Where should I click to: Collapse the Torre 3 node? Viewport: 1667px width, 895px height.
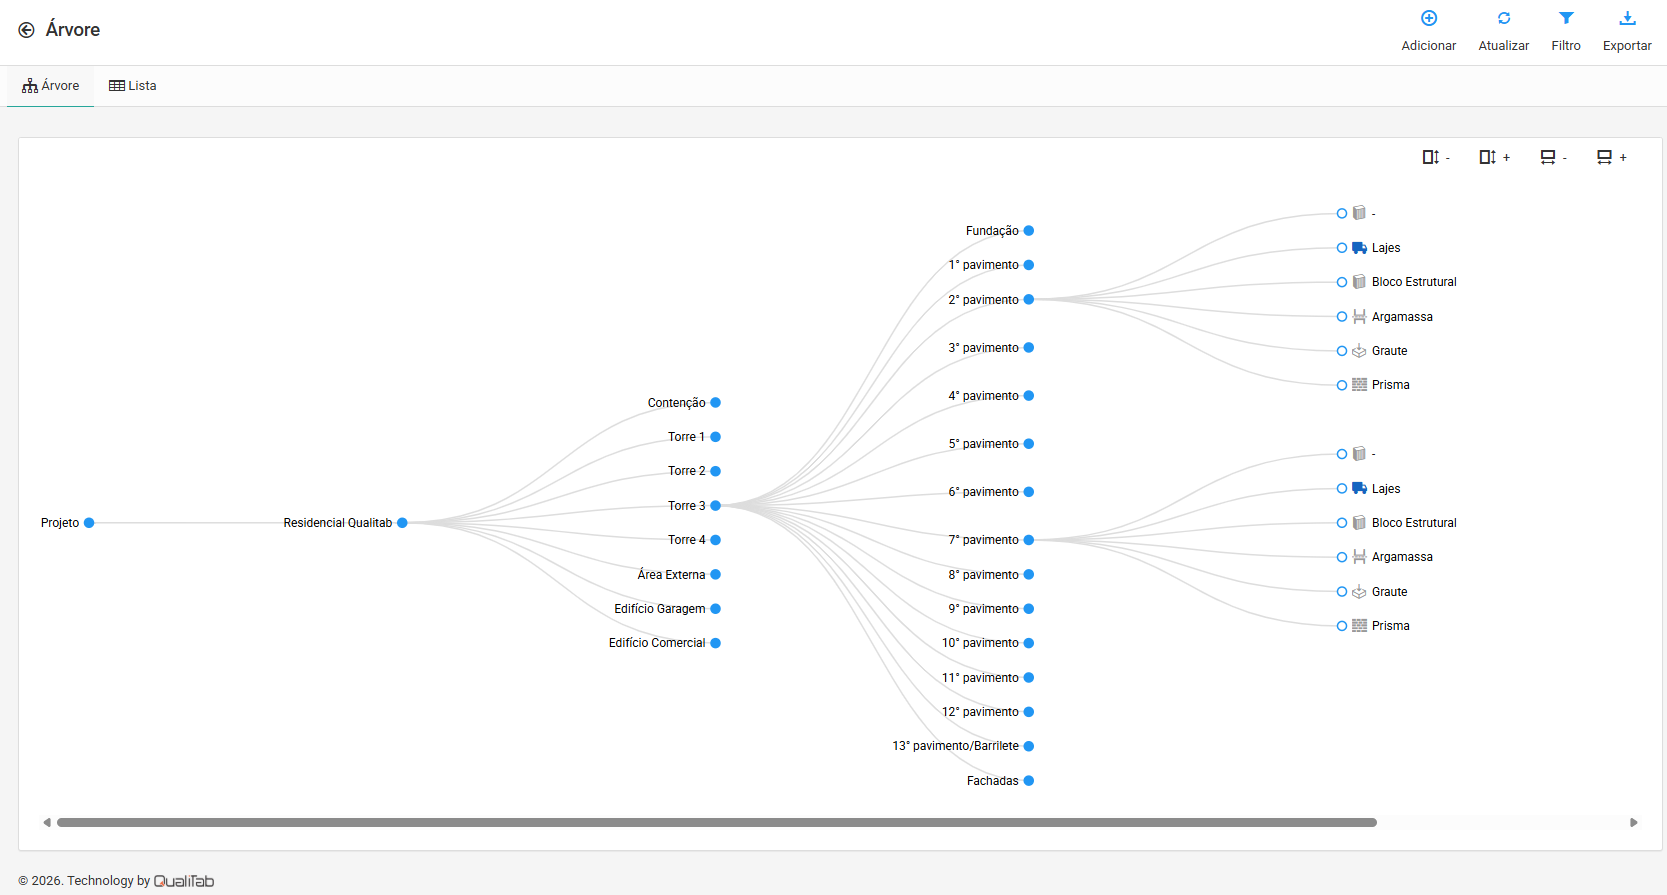point(716,506)
